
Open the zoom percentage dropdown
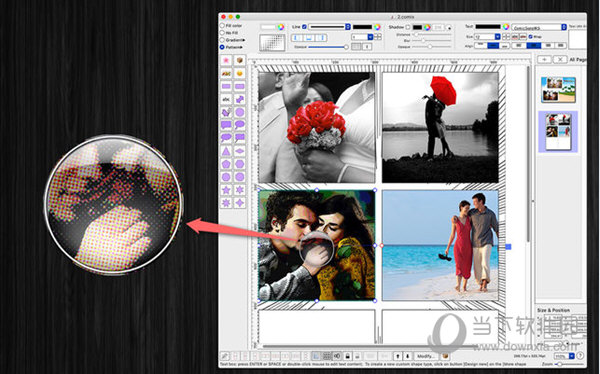tap(565, 356)
